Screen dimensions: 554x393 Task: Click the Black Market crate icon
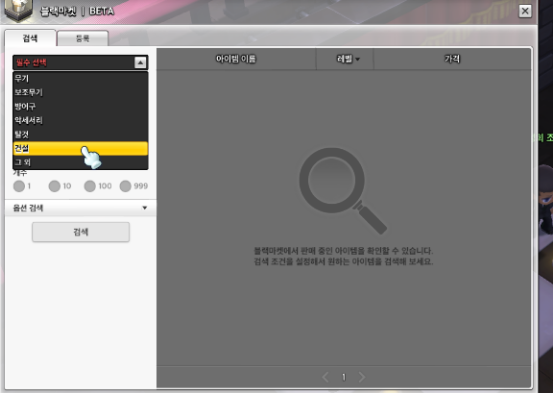coord(18,10)
